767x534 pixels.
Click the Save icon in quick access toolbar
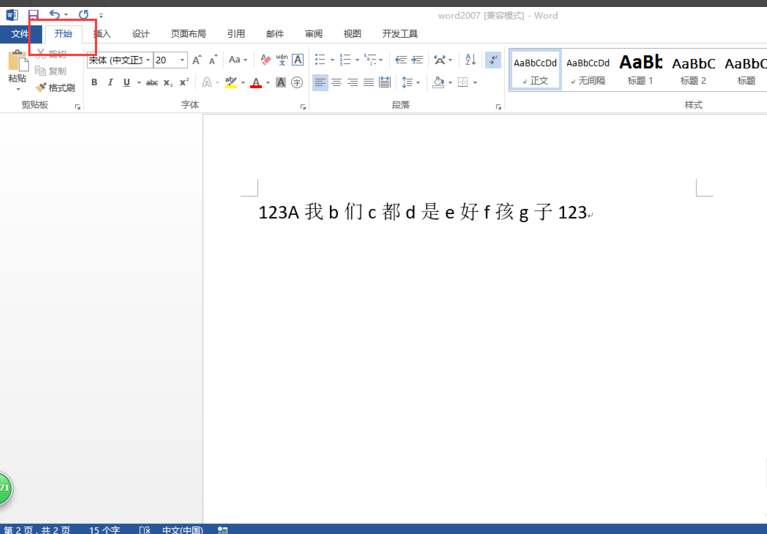[x=33, y=15]
